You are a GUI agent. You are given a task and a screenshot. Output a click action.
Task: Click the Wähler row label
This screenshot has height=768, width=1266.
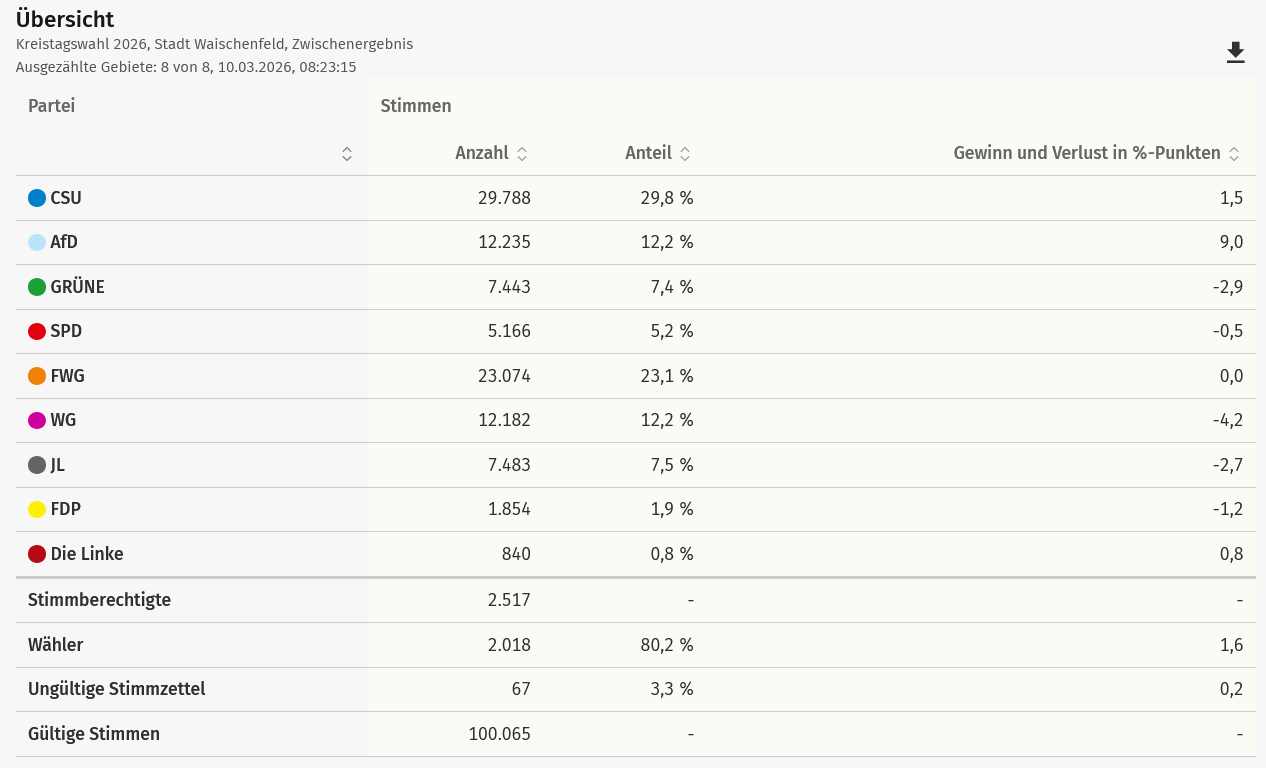pyautogui.click(x=56, y=645)
